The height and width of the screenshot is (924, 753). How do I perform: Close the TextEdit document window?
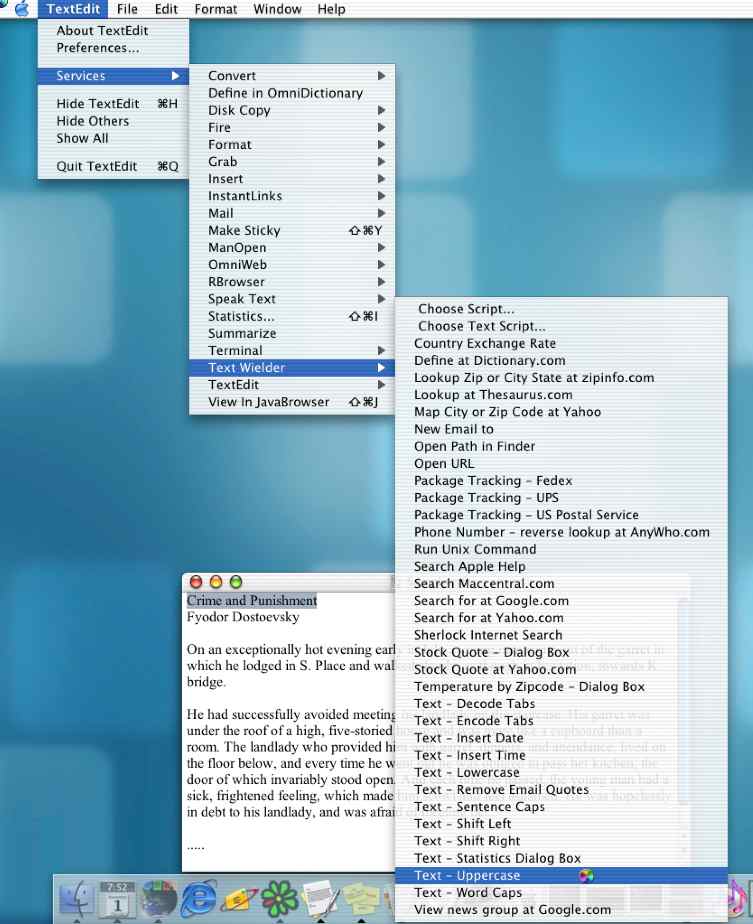point(196,582)
